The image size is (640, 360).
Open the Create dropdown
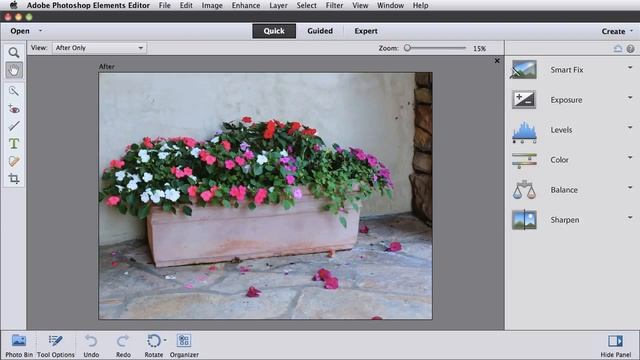pyautogui.click(x=617, y=31)
